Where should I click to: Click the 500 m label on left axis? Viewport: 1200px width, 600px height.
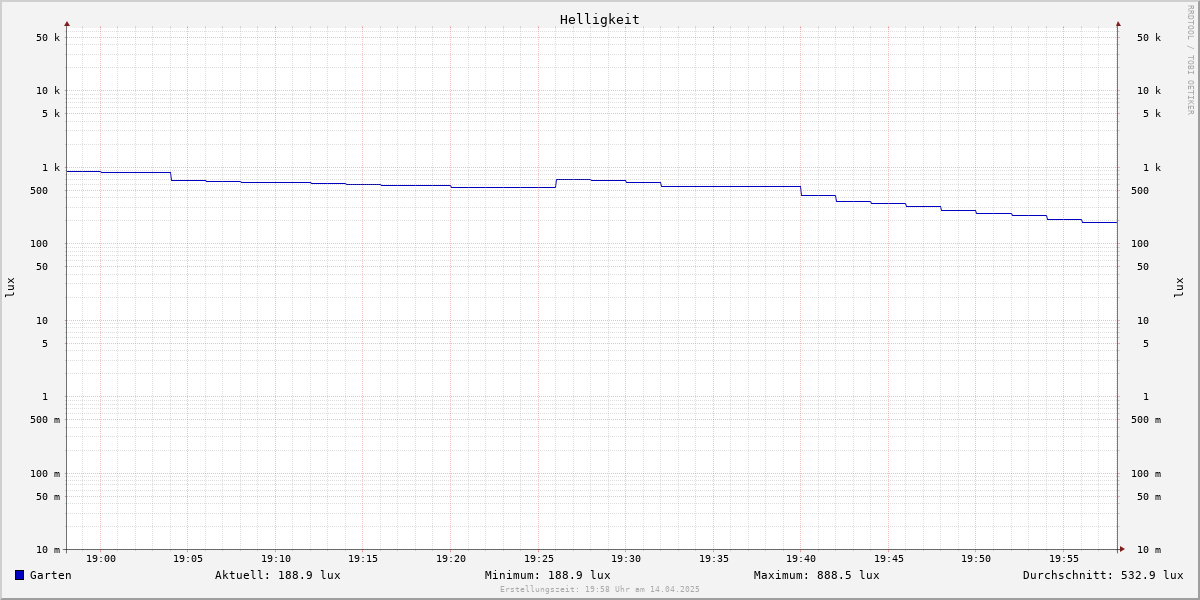[45, 420]
